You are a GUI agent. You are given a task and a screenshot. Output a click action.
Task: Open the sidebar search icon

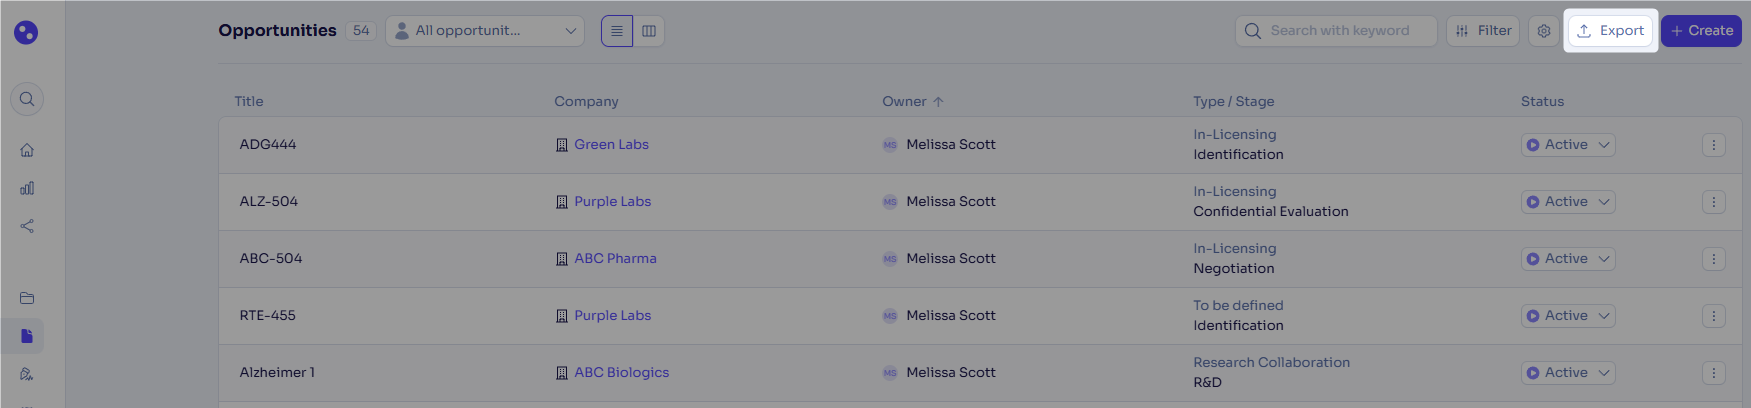[x=27, y=99]
